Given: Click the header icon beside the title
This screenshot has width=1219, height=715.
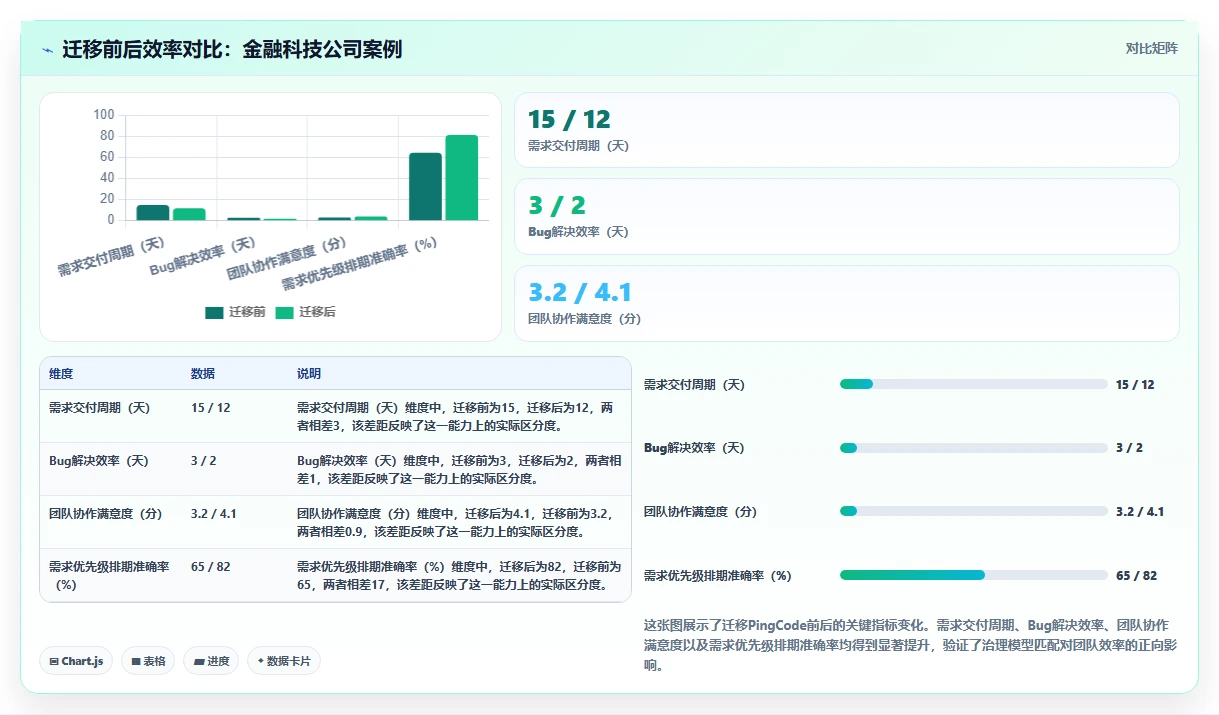Looking at the screenshot, I should coord(48,49).
